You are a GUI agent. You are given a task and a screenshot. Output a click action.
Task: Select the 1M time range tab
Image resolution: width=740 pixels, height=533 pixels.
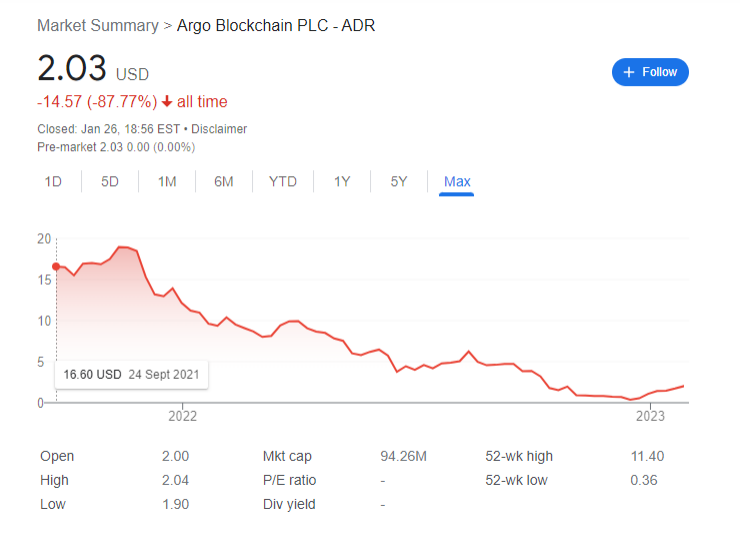click(167, 181)
